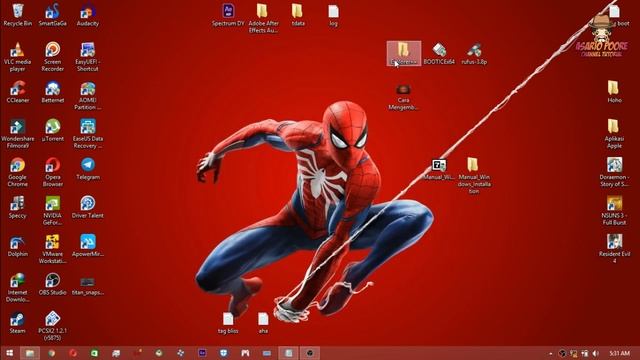Open the Windows Defender shield taskbar icon
The image size is (640, 360).
(224, 353)
